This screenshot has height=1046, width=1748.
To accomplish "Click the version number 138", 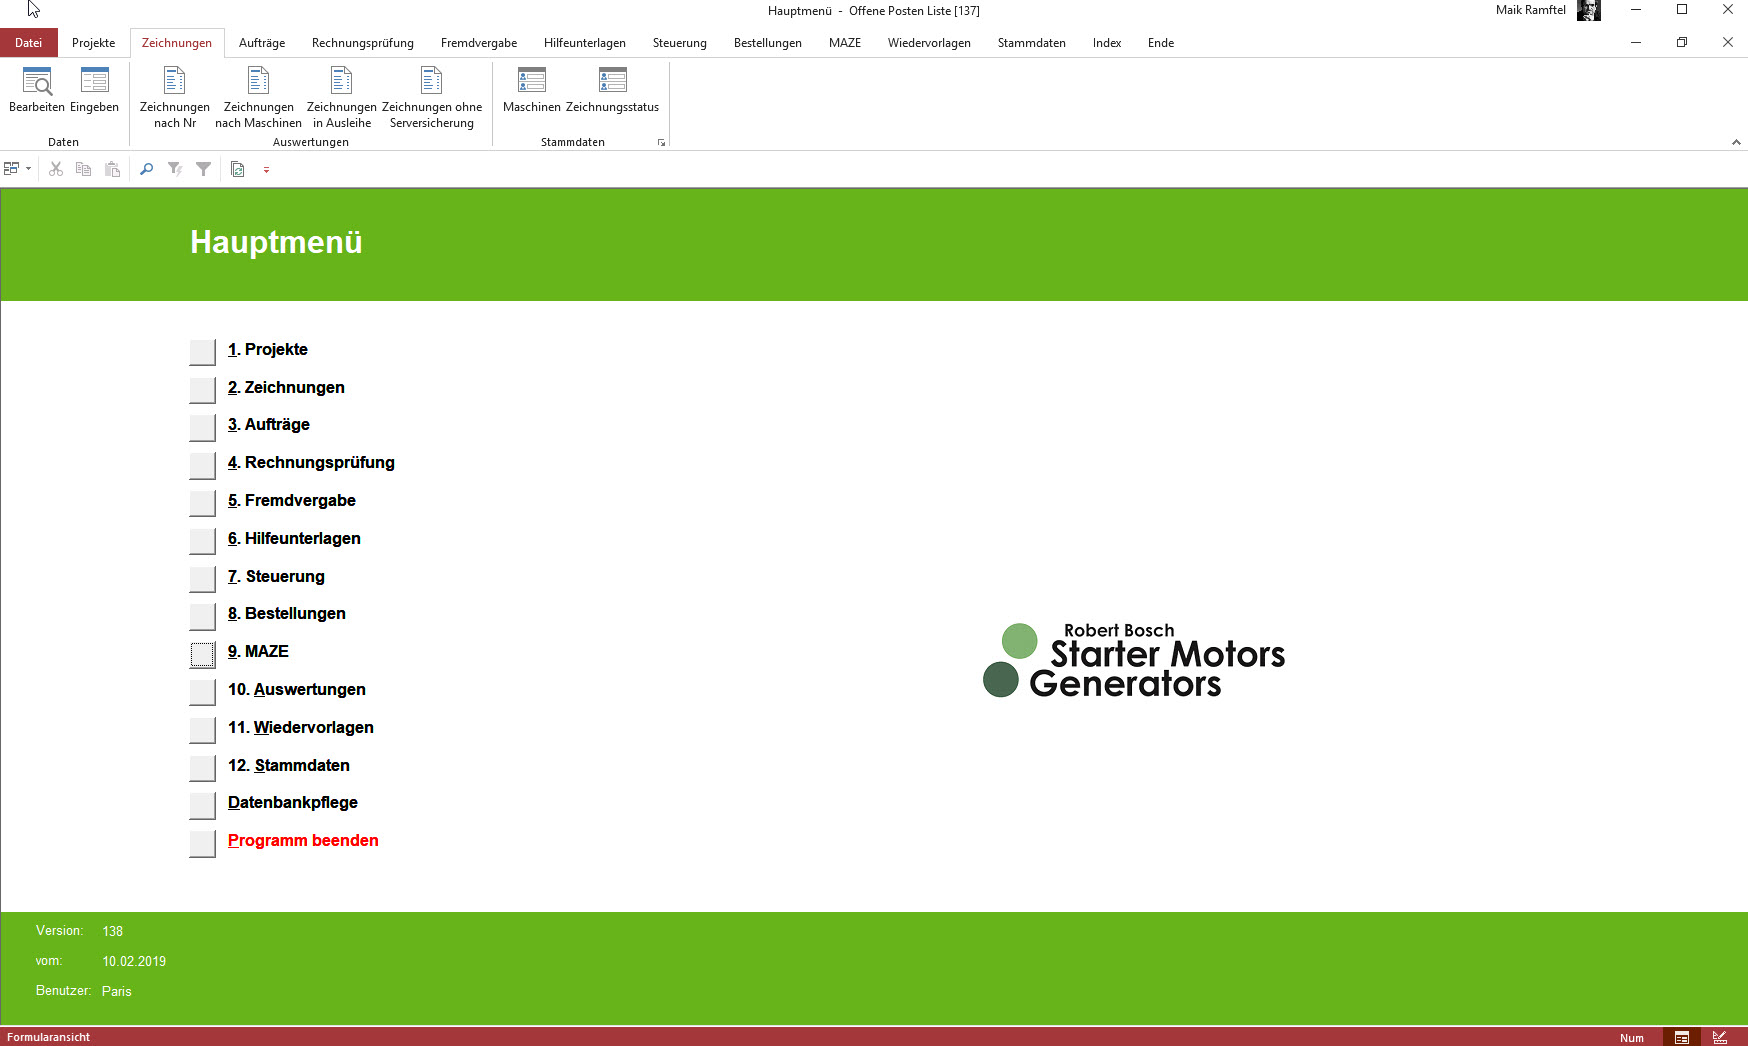I will click(x=112, y=931).
